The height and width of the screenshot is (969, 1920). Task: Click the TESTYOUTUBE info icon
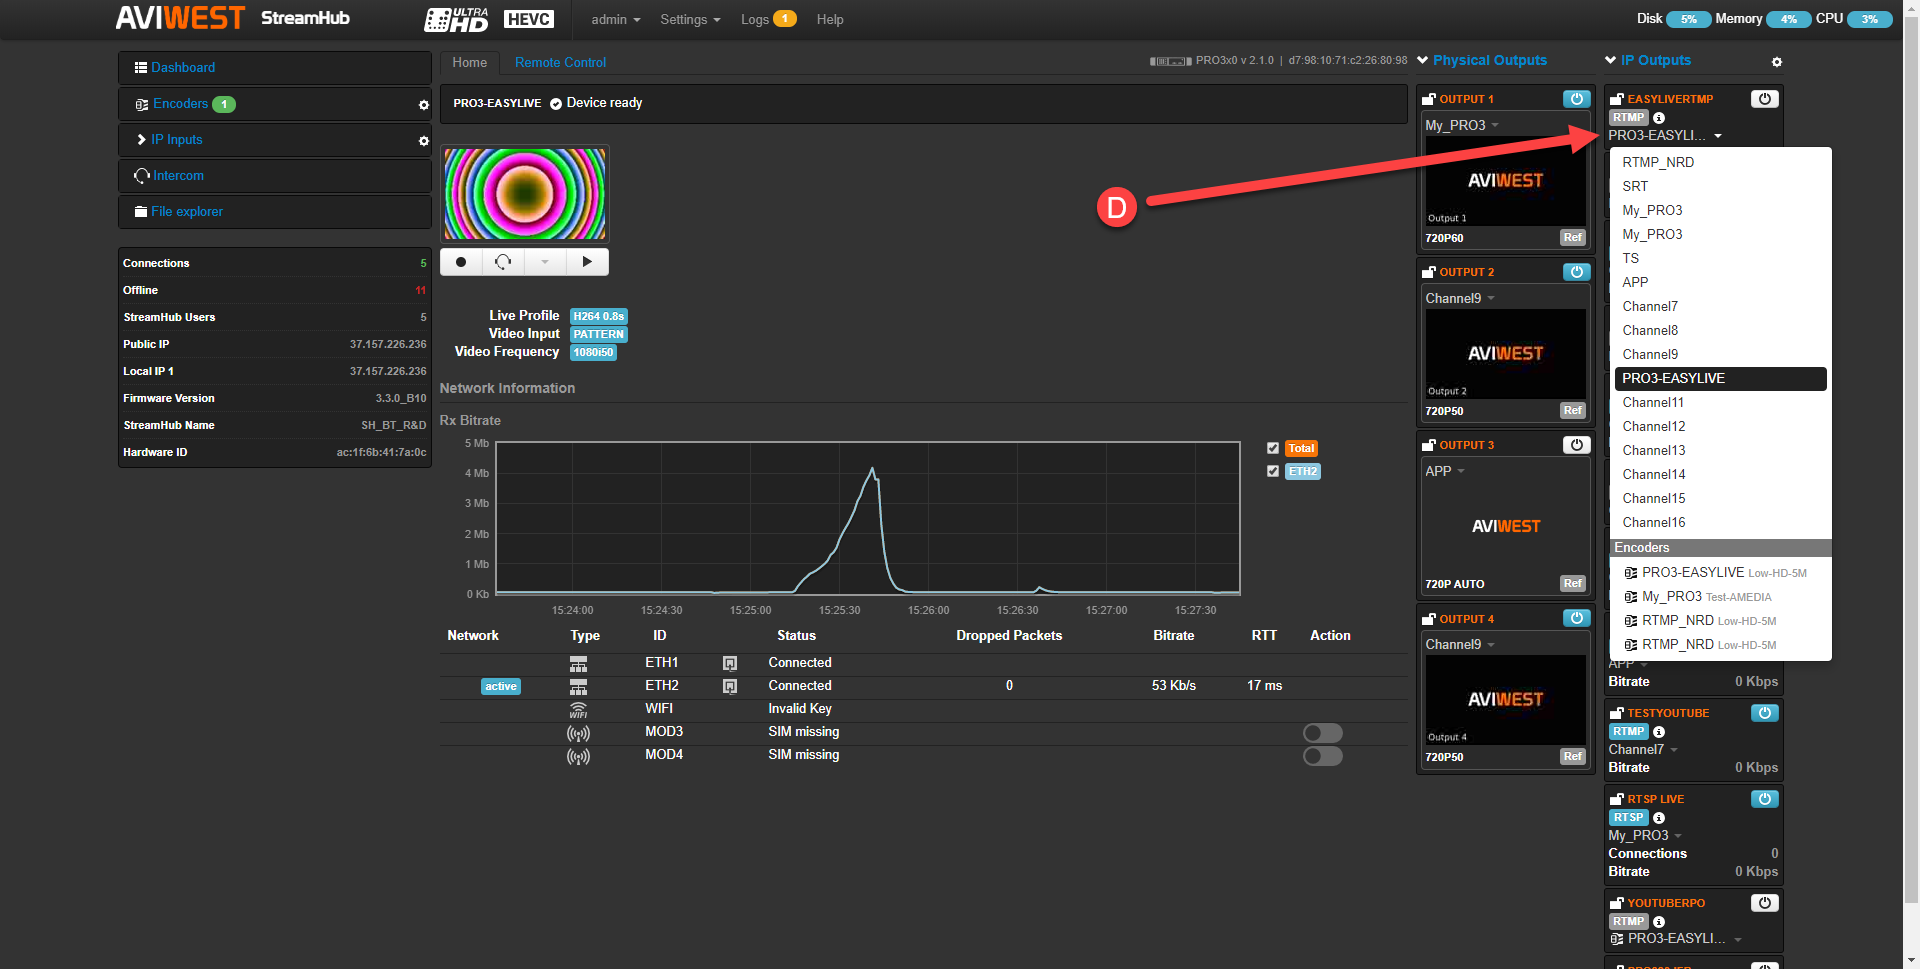(1659, 732)
